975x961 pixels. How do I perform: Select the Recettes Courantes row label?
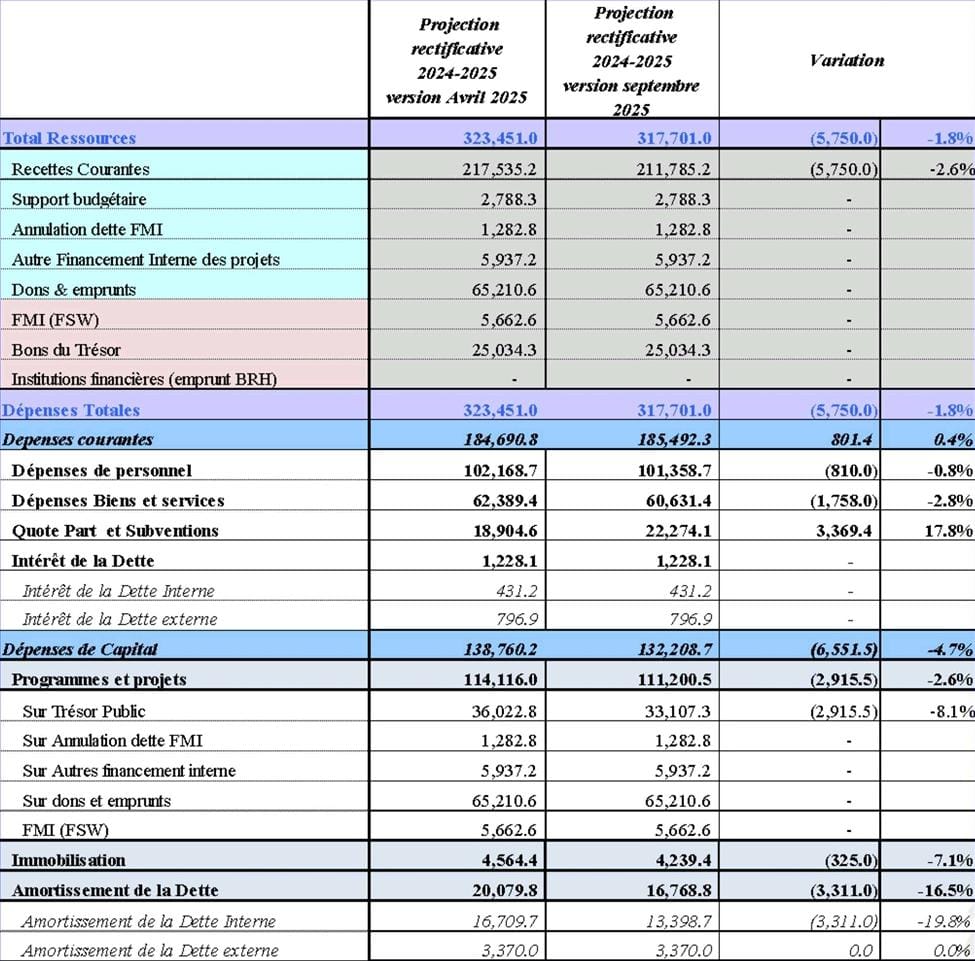(80, 170)
